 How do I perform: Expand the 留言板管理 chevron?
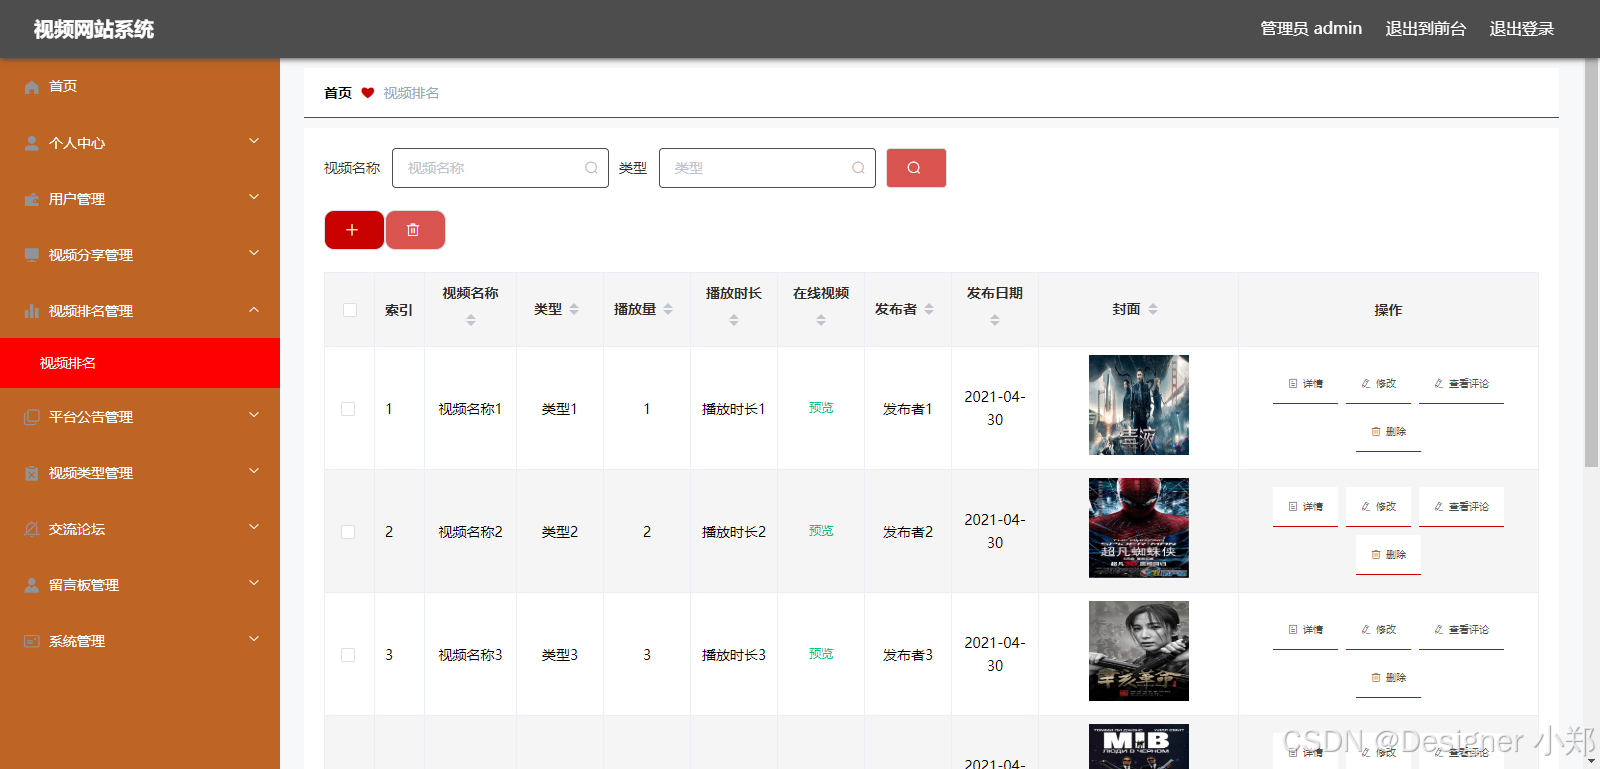[x=254, y=583]
